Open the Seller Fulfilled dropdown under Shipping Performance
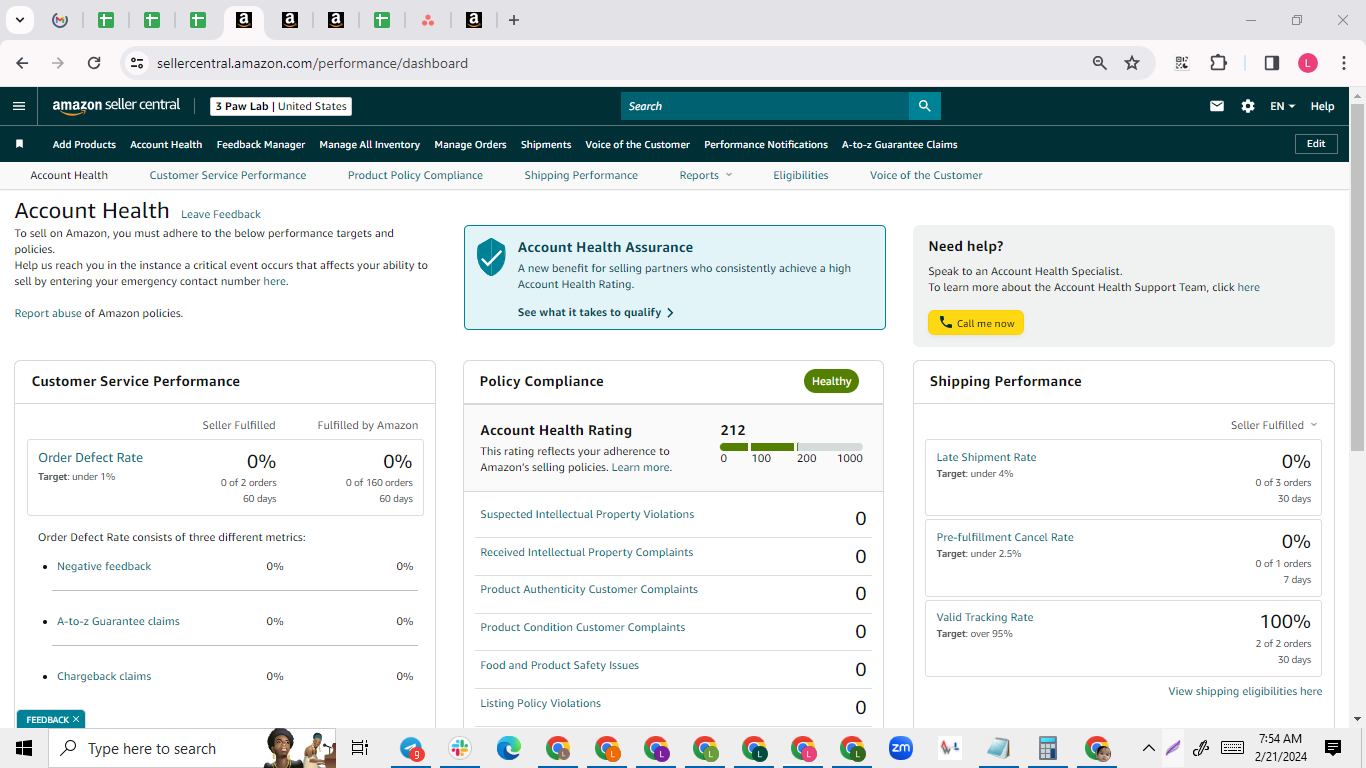 1274,425
